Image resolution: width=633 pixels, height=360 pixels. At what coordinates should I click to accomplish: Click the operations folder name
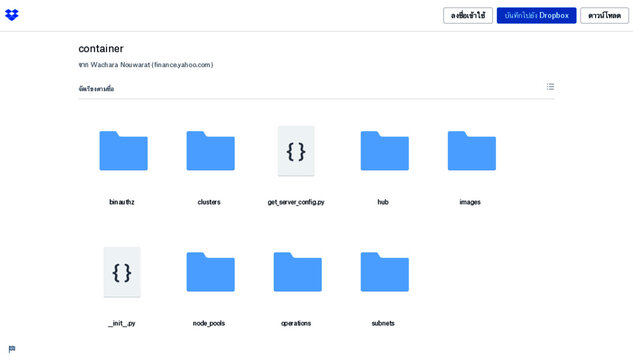(296, 323)
